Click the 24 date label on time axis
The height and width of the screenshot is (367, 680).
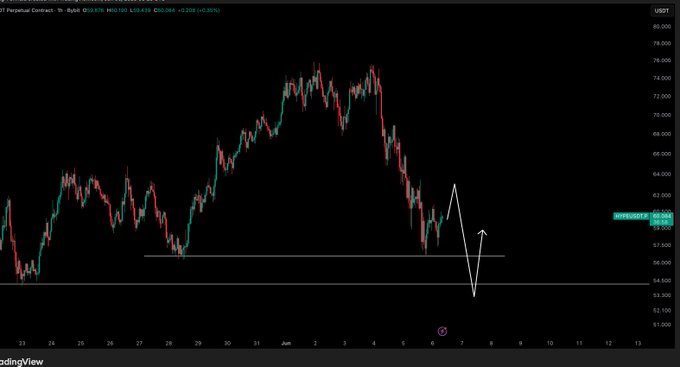pyautogui.click(x=51, y=343)
